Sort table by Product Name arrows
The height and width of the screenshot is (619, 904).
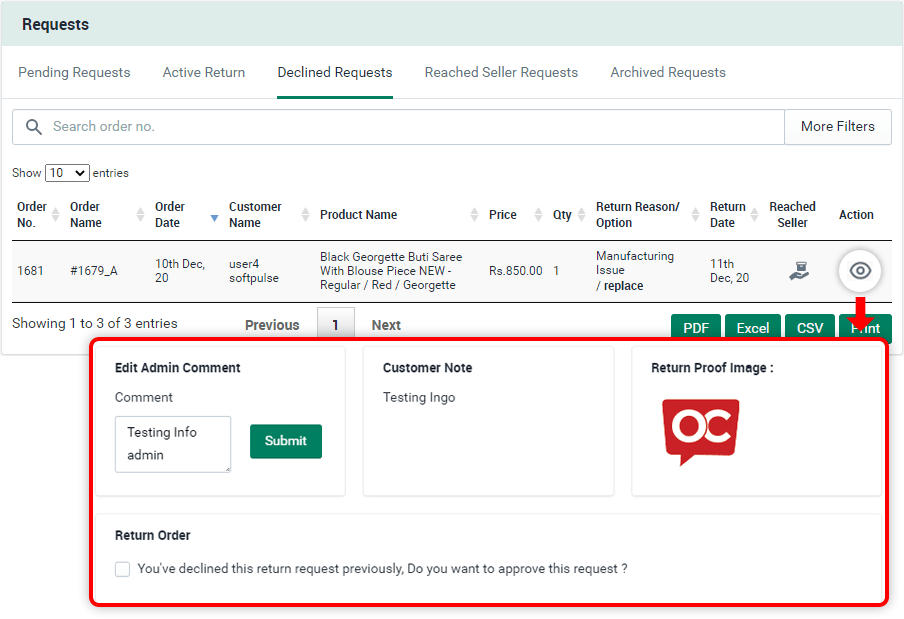(474, 215)
